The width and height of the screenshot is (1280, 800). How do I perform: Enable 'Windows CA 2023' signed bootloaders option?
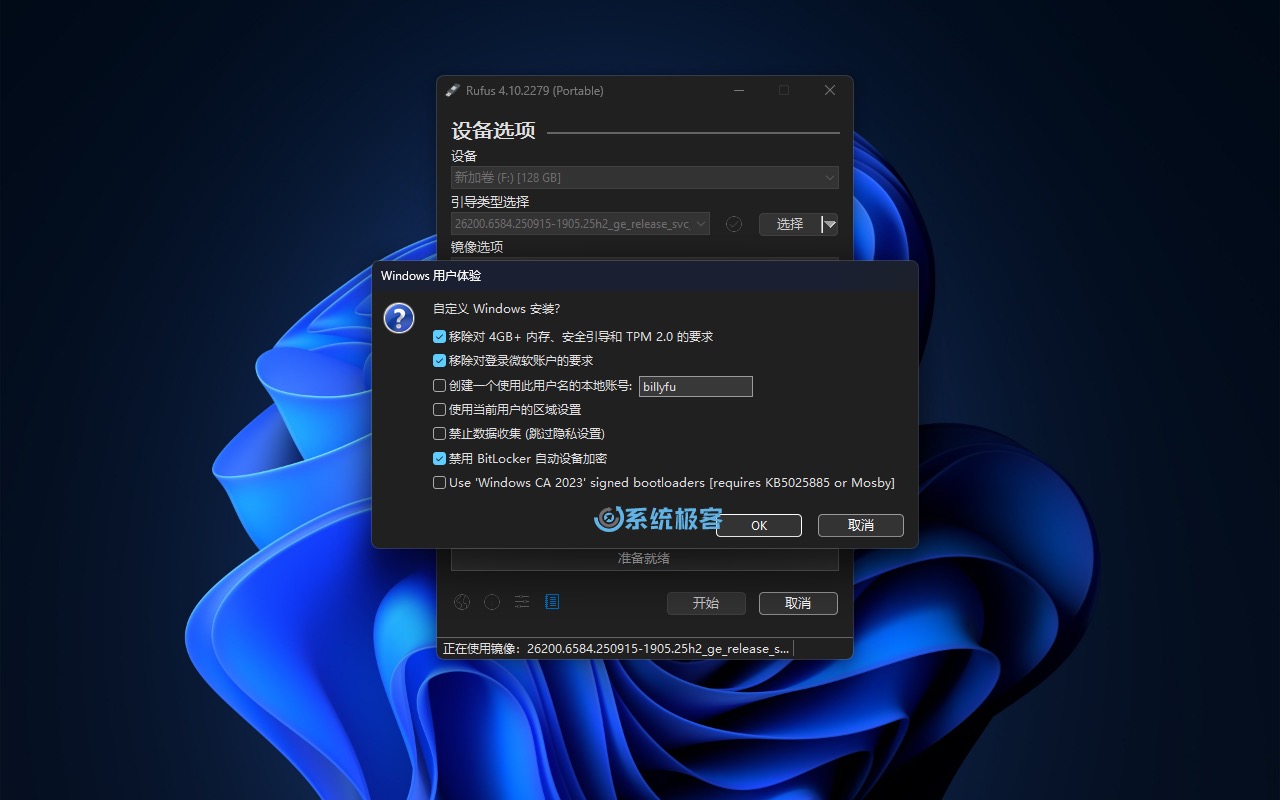point(439,483)
